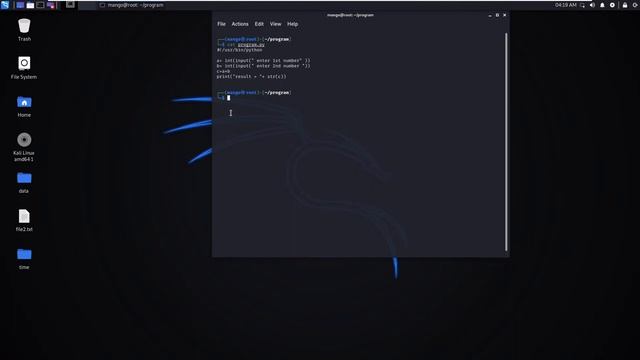Viewport: 640px width, 360px height.
Task: Open the terminal Actions menu
Action: [x=240, y=24]
